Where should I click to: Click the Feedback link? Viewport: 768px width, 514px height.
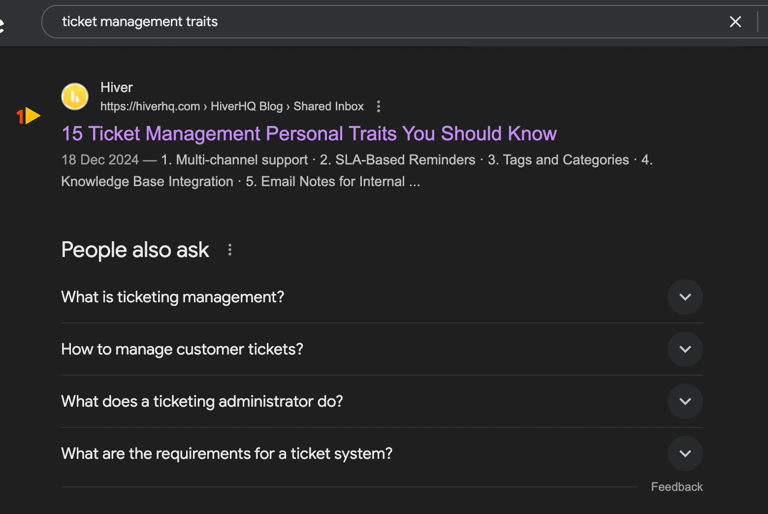click(x=676, y=487)
